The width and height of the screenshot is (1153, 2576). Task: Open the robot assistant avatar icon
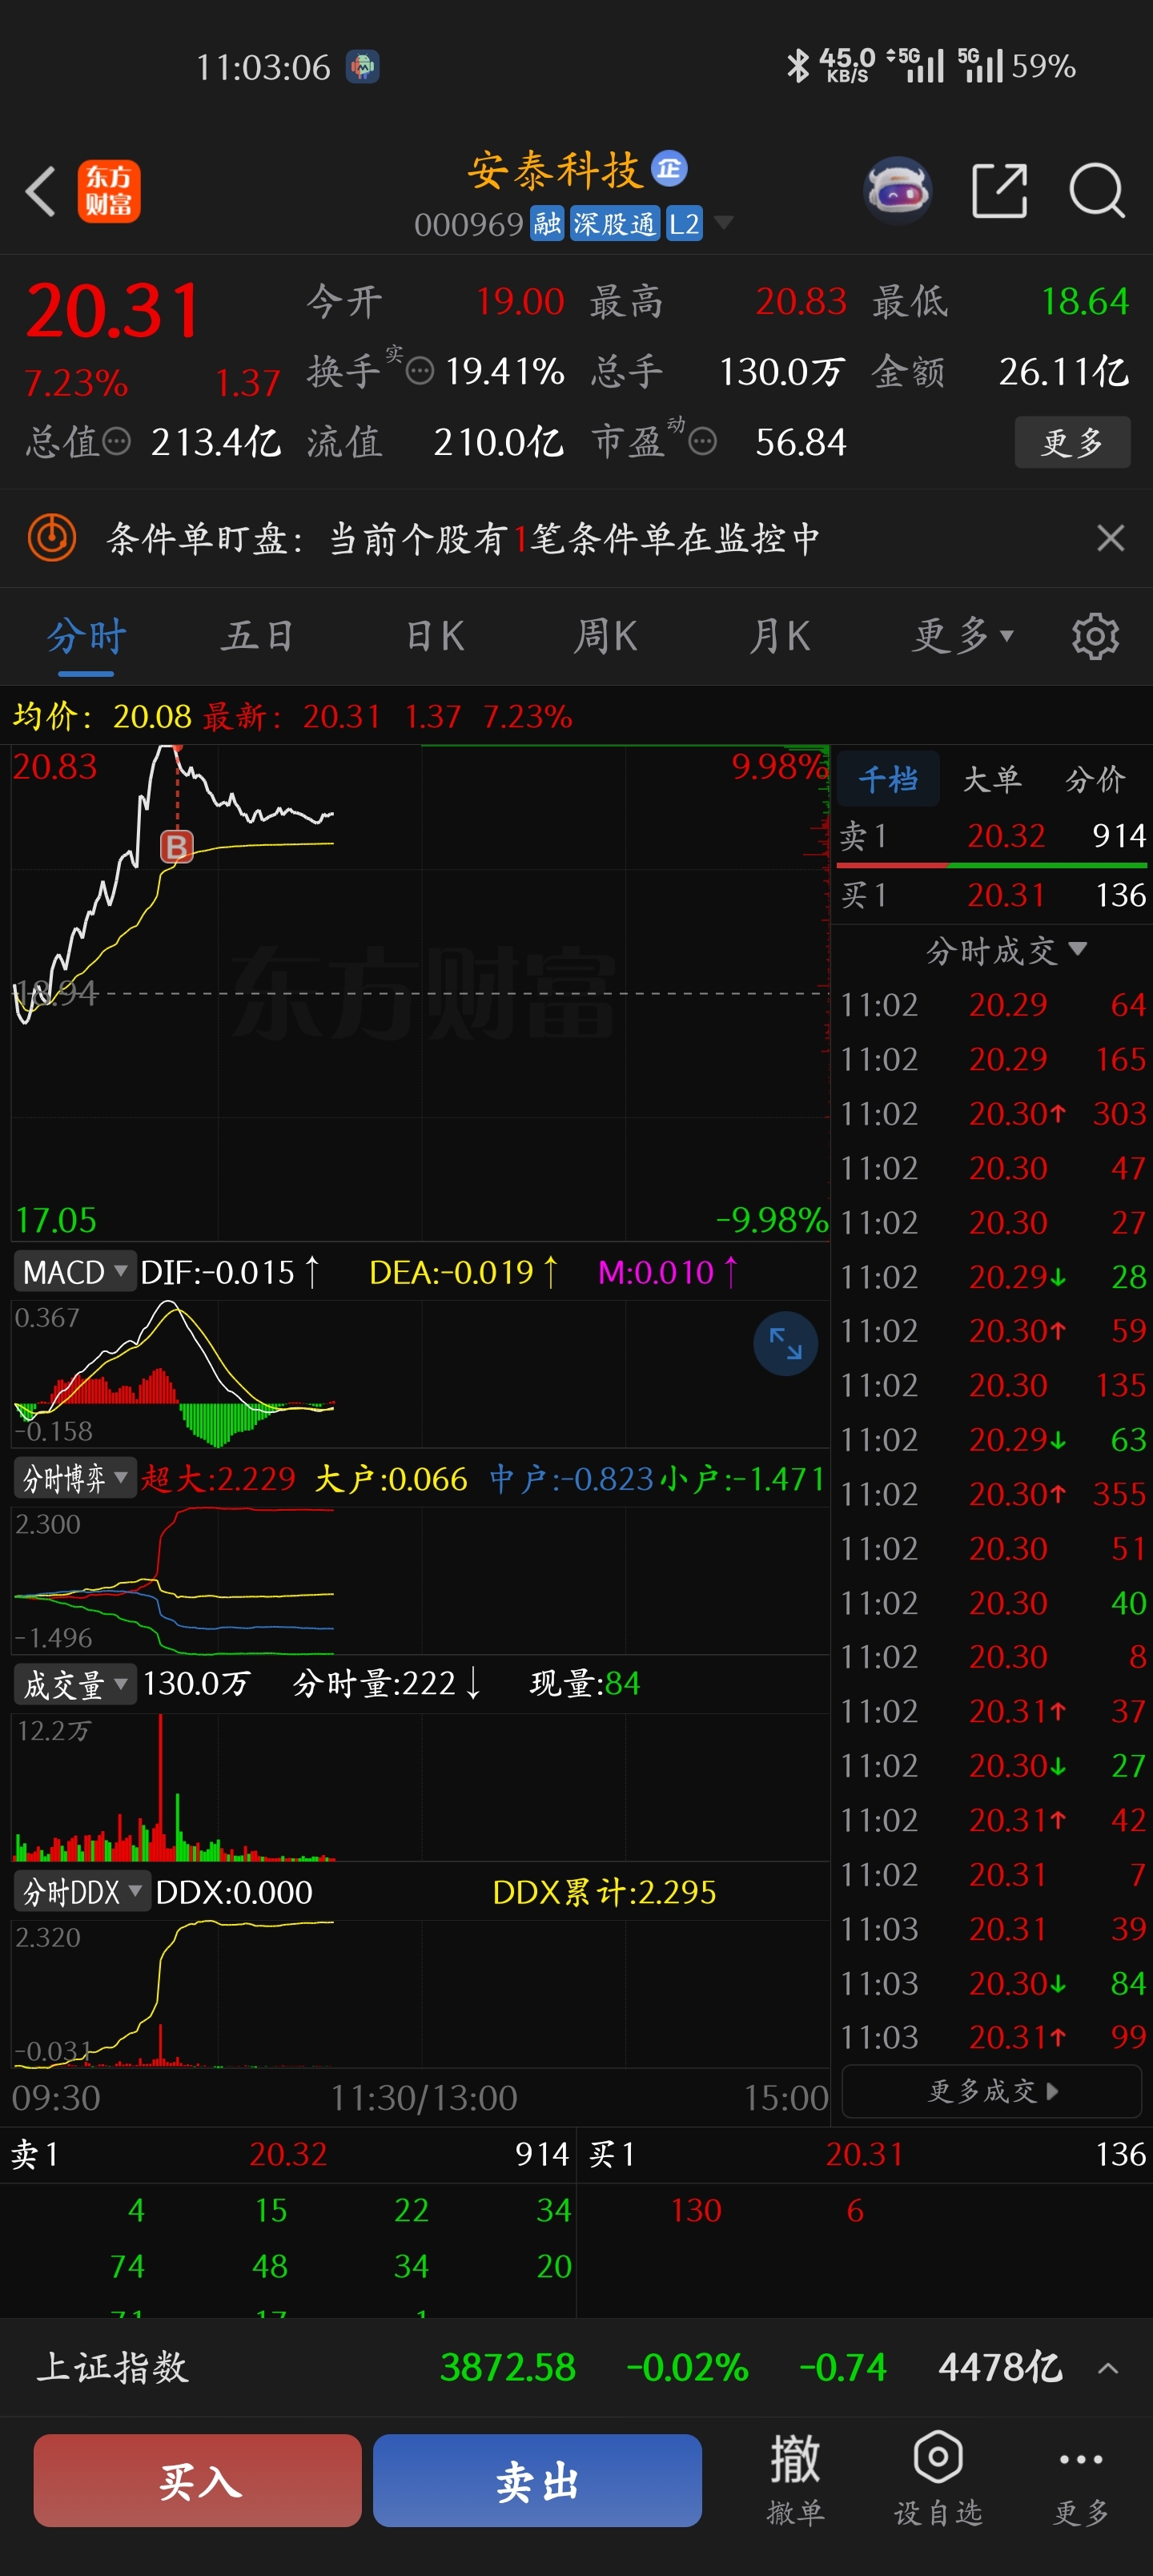click(897, 189)
